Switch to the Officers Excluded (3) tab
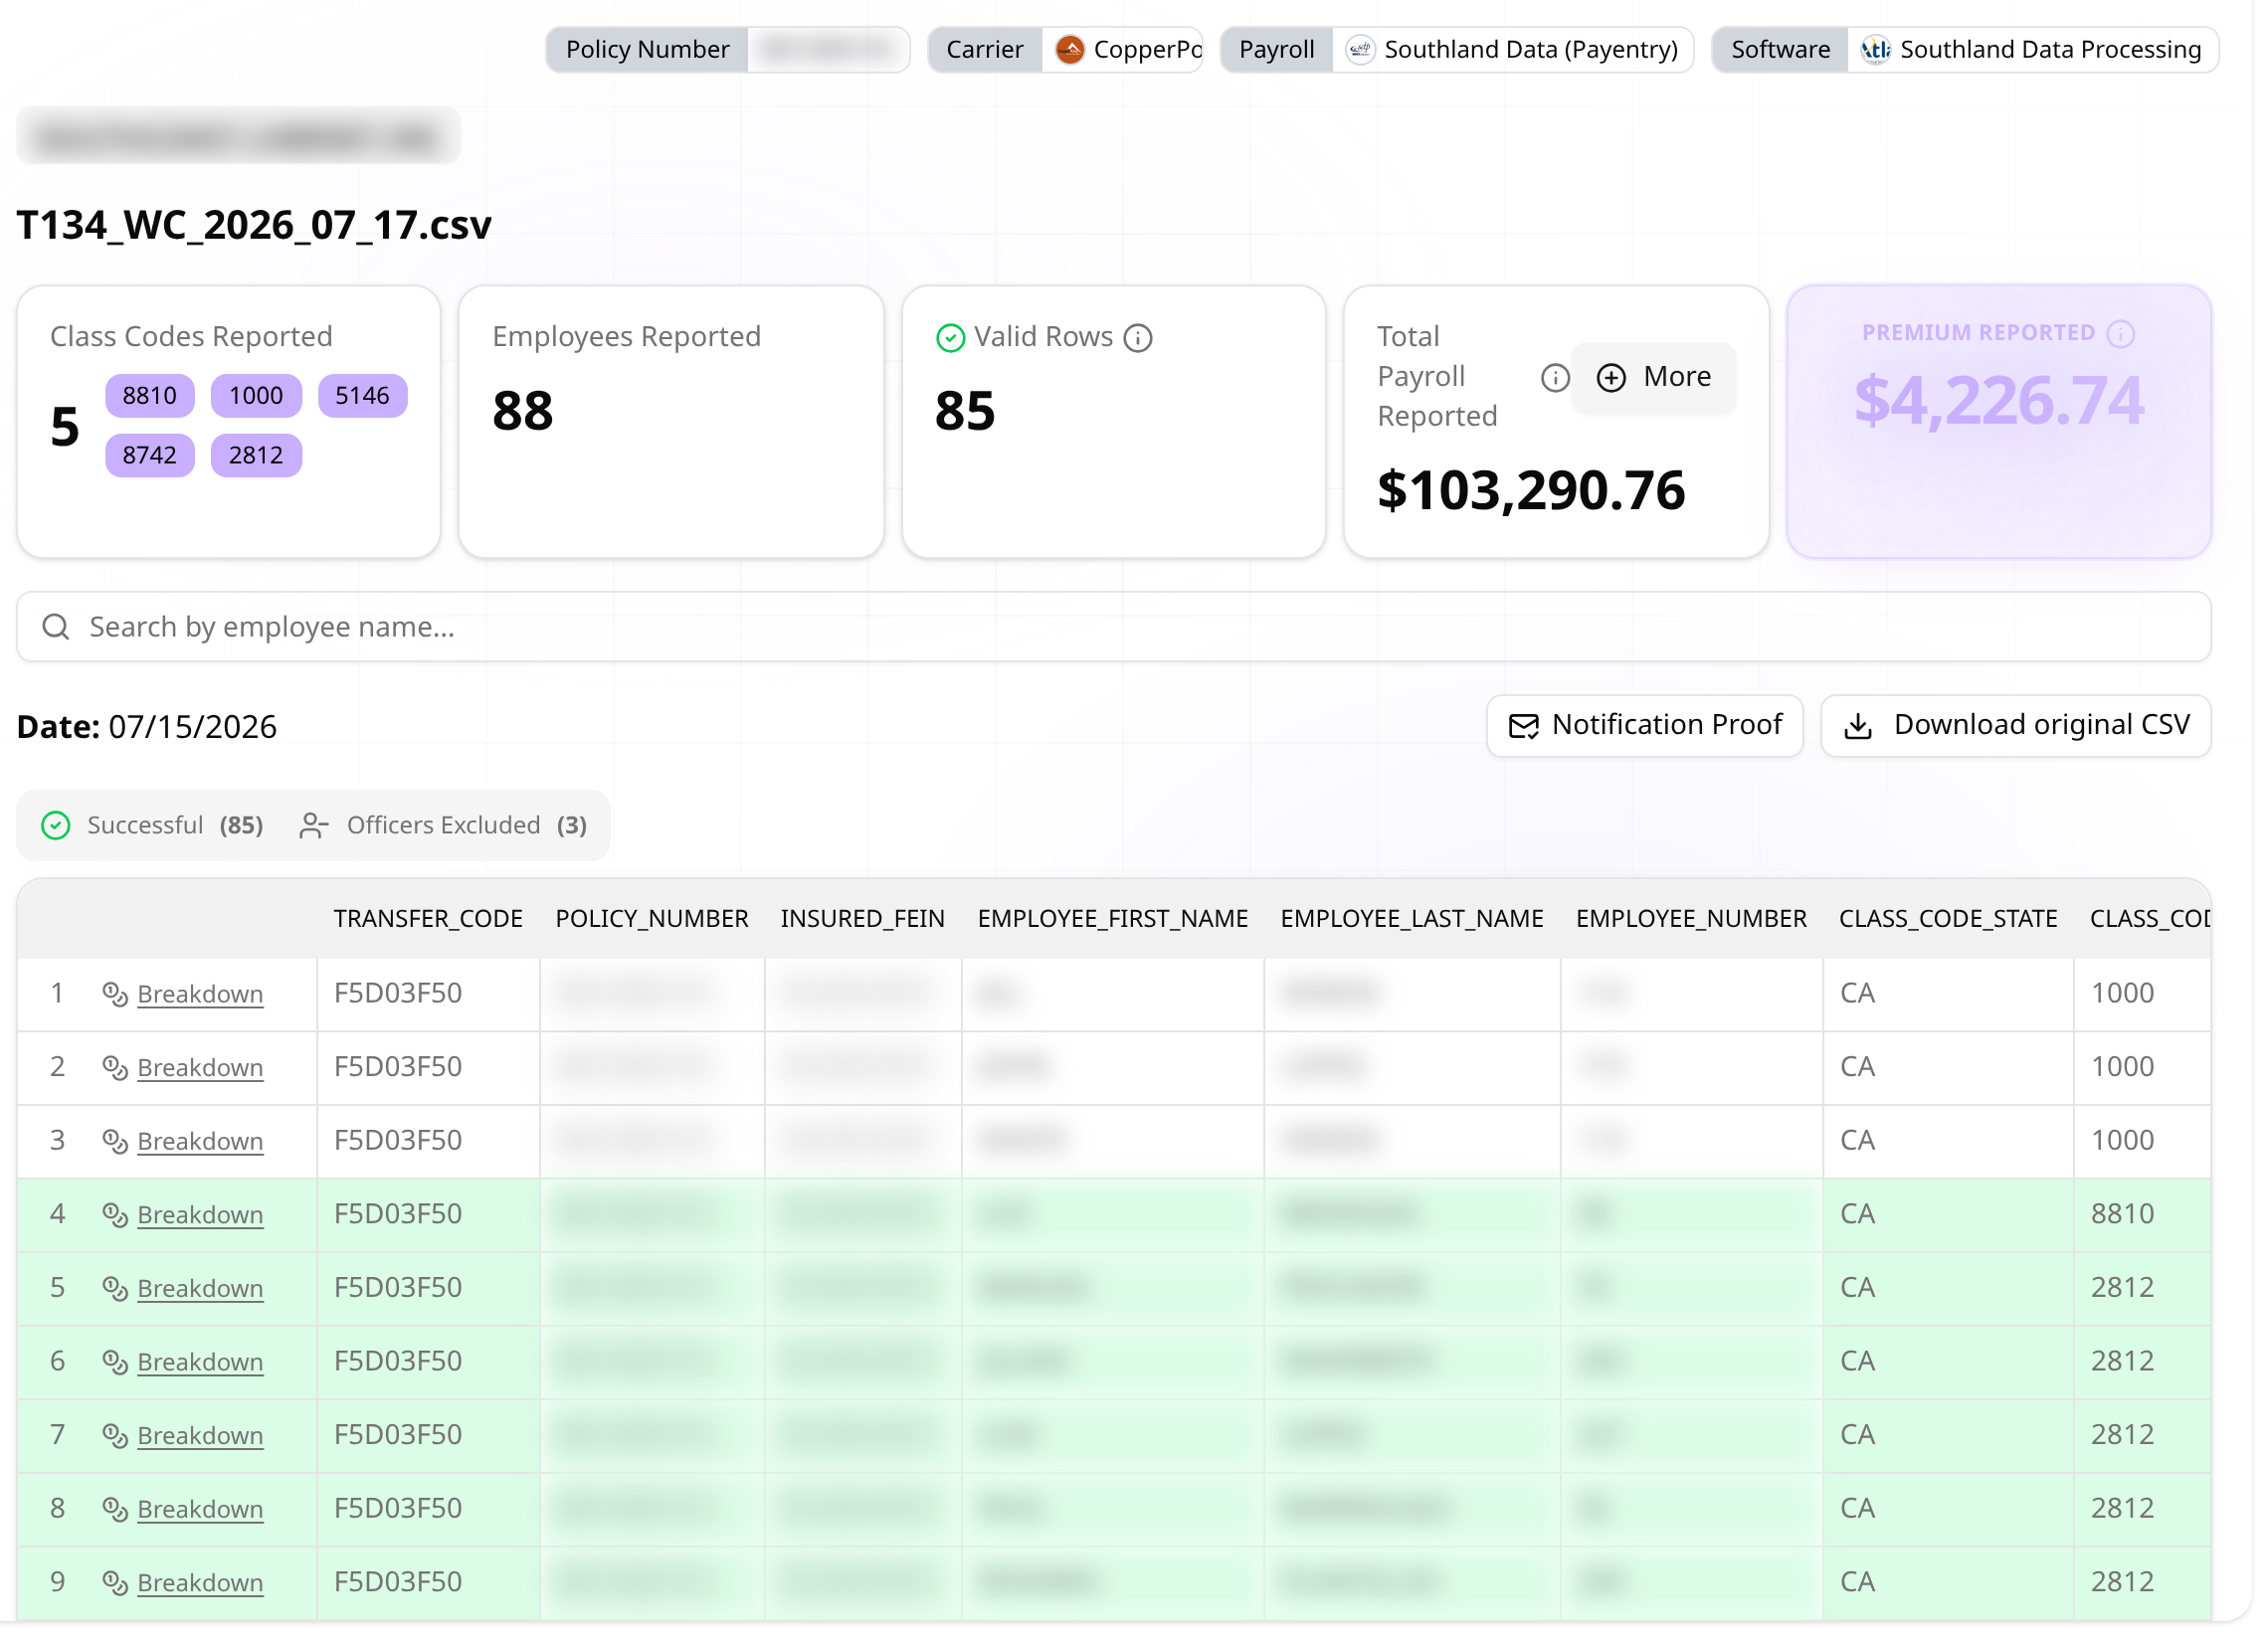Screen dimensions: 2268x1641 443,825
